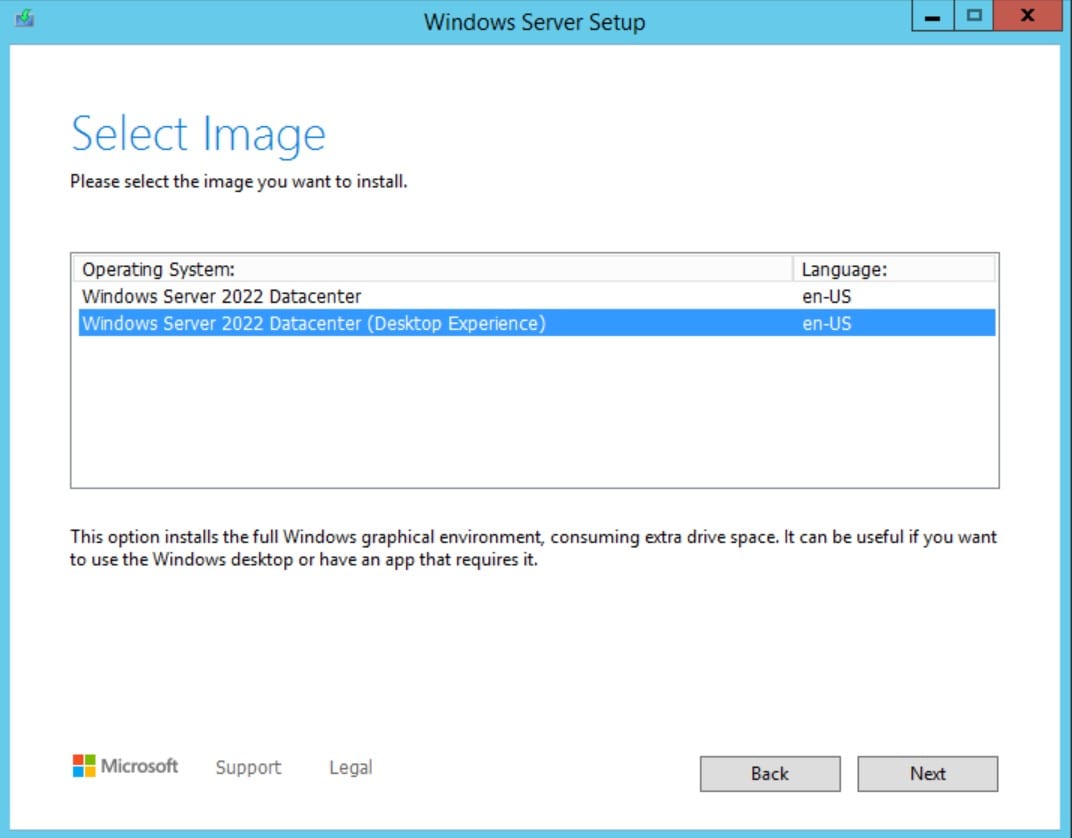Screen dimensions: 1072x838
Task: Select Windows Server 2022 Datacenter core row
Action: tap(537, 296)
